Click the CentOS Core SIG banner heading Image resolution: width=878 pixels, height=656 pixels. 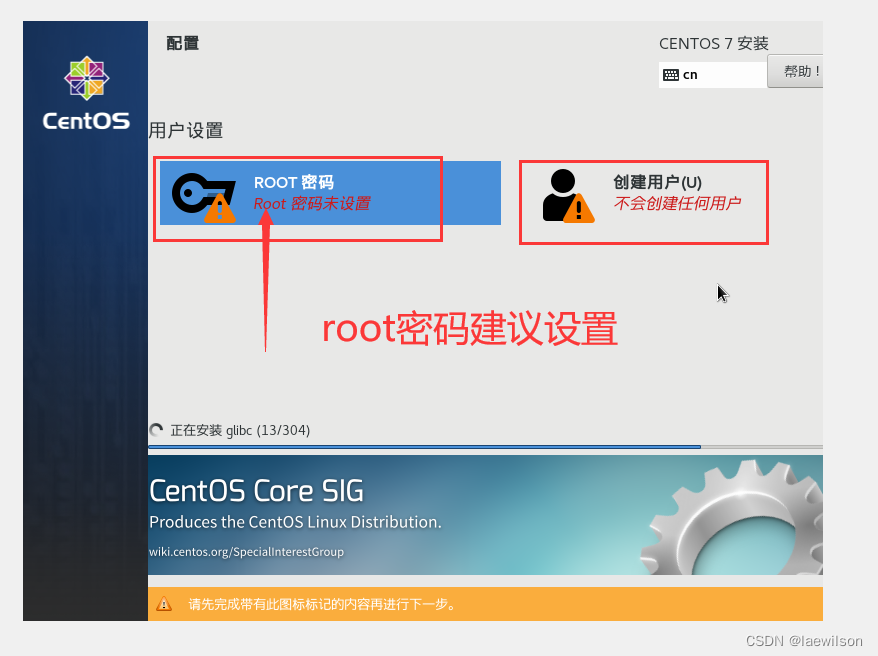[x=256, y=491]
